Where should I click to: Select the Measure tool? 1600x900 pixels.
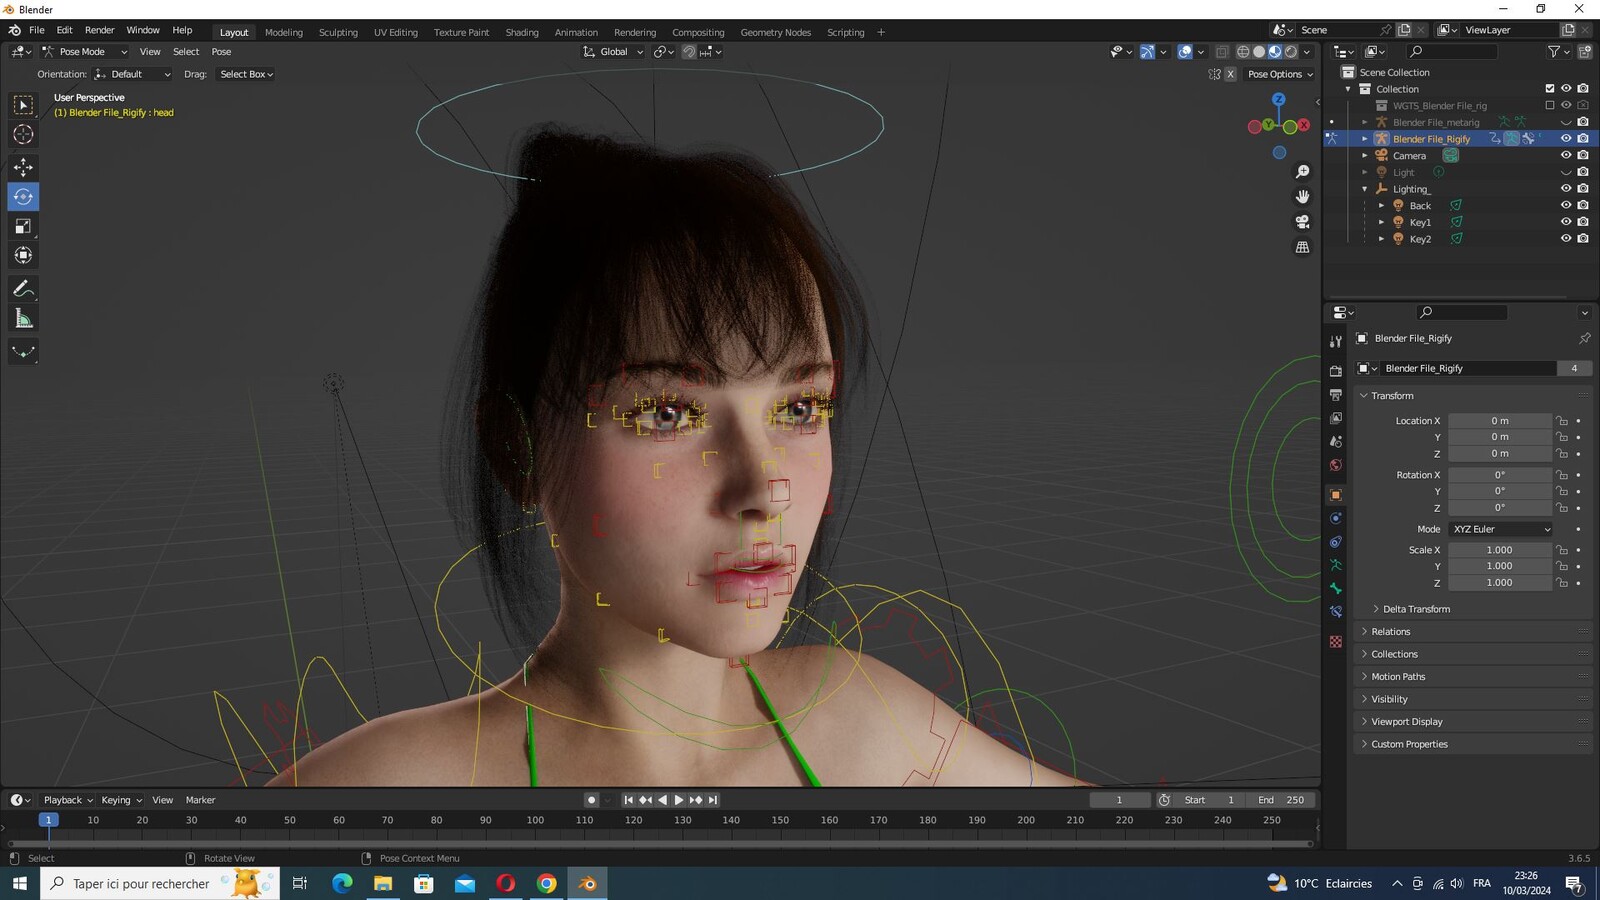23,319
